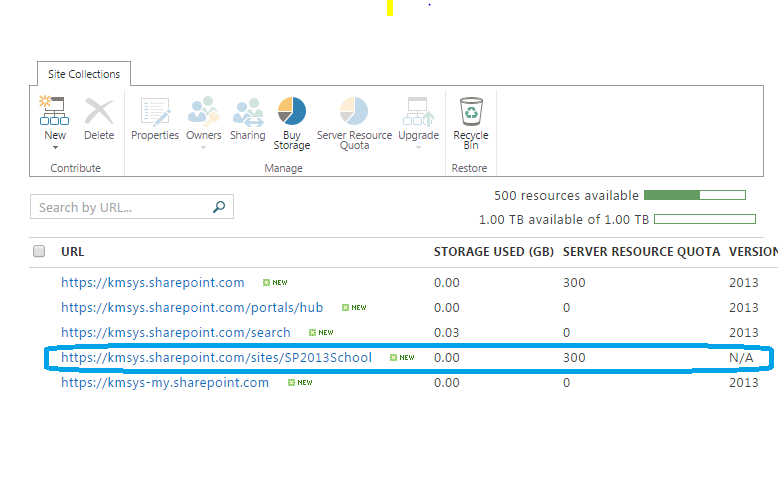Viewport: 778px width, 482px height.
Task: Open the portals/hub site link
Action: coord(192,308)
